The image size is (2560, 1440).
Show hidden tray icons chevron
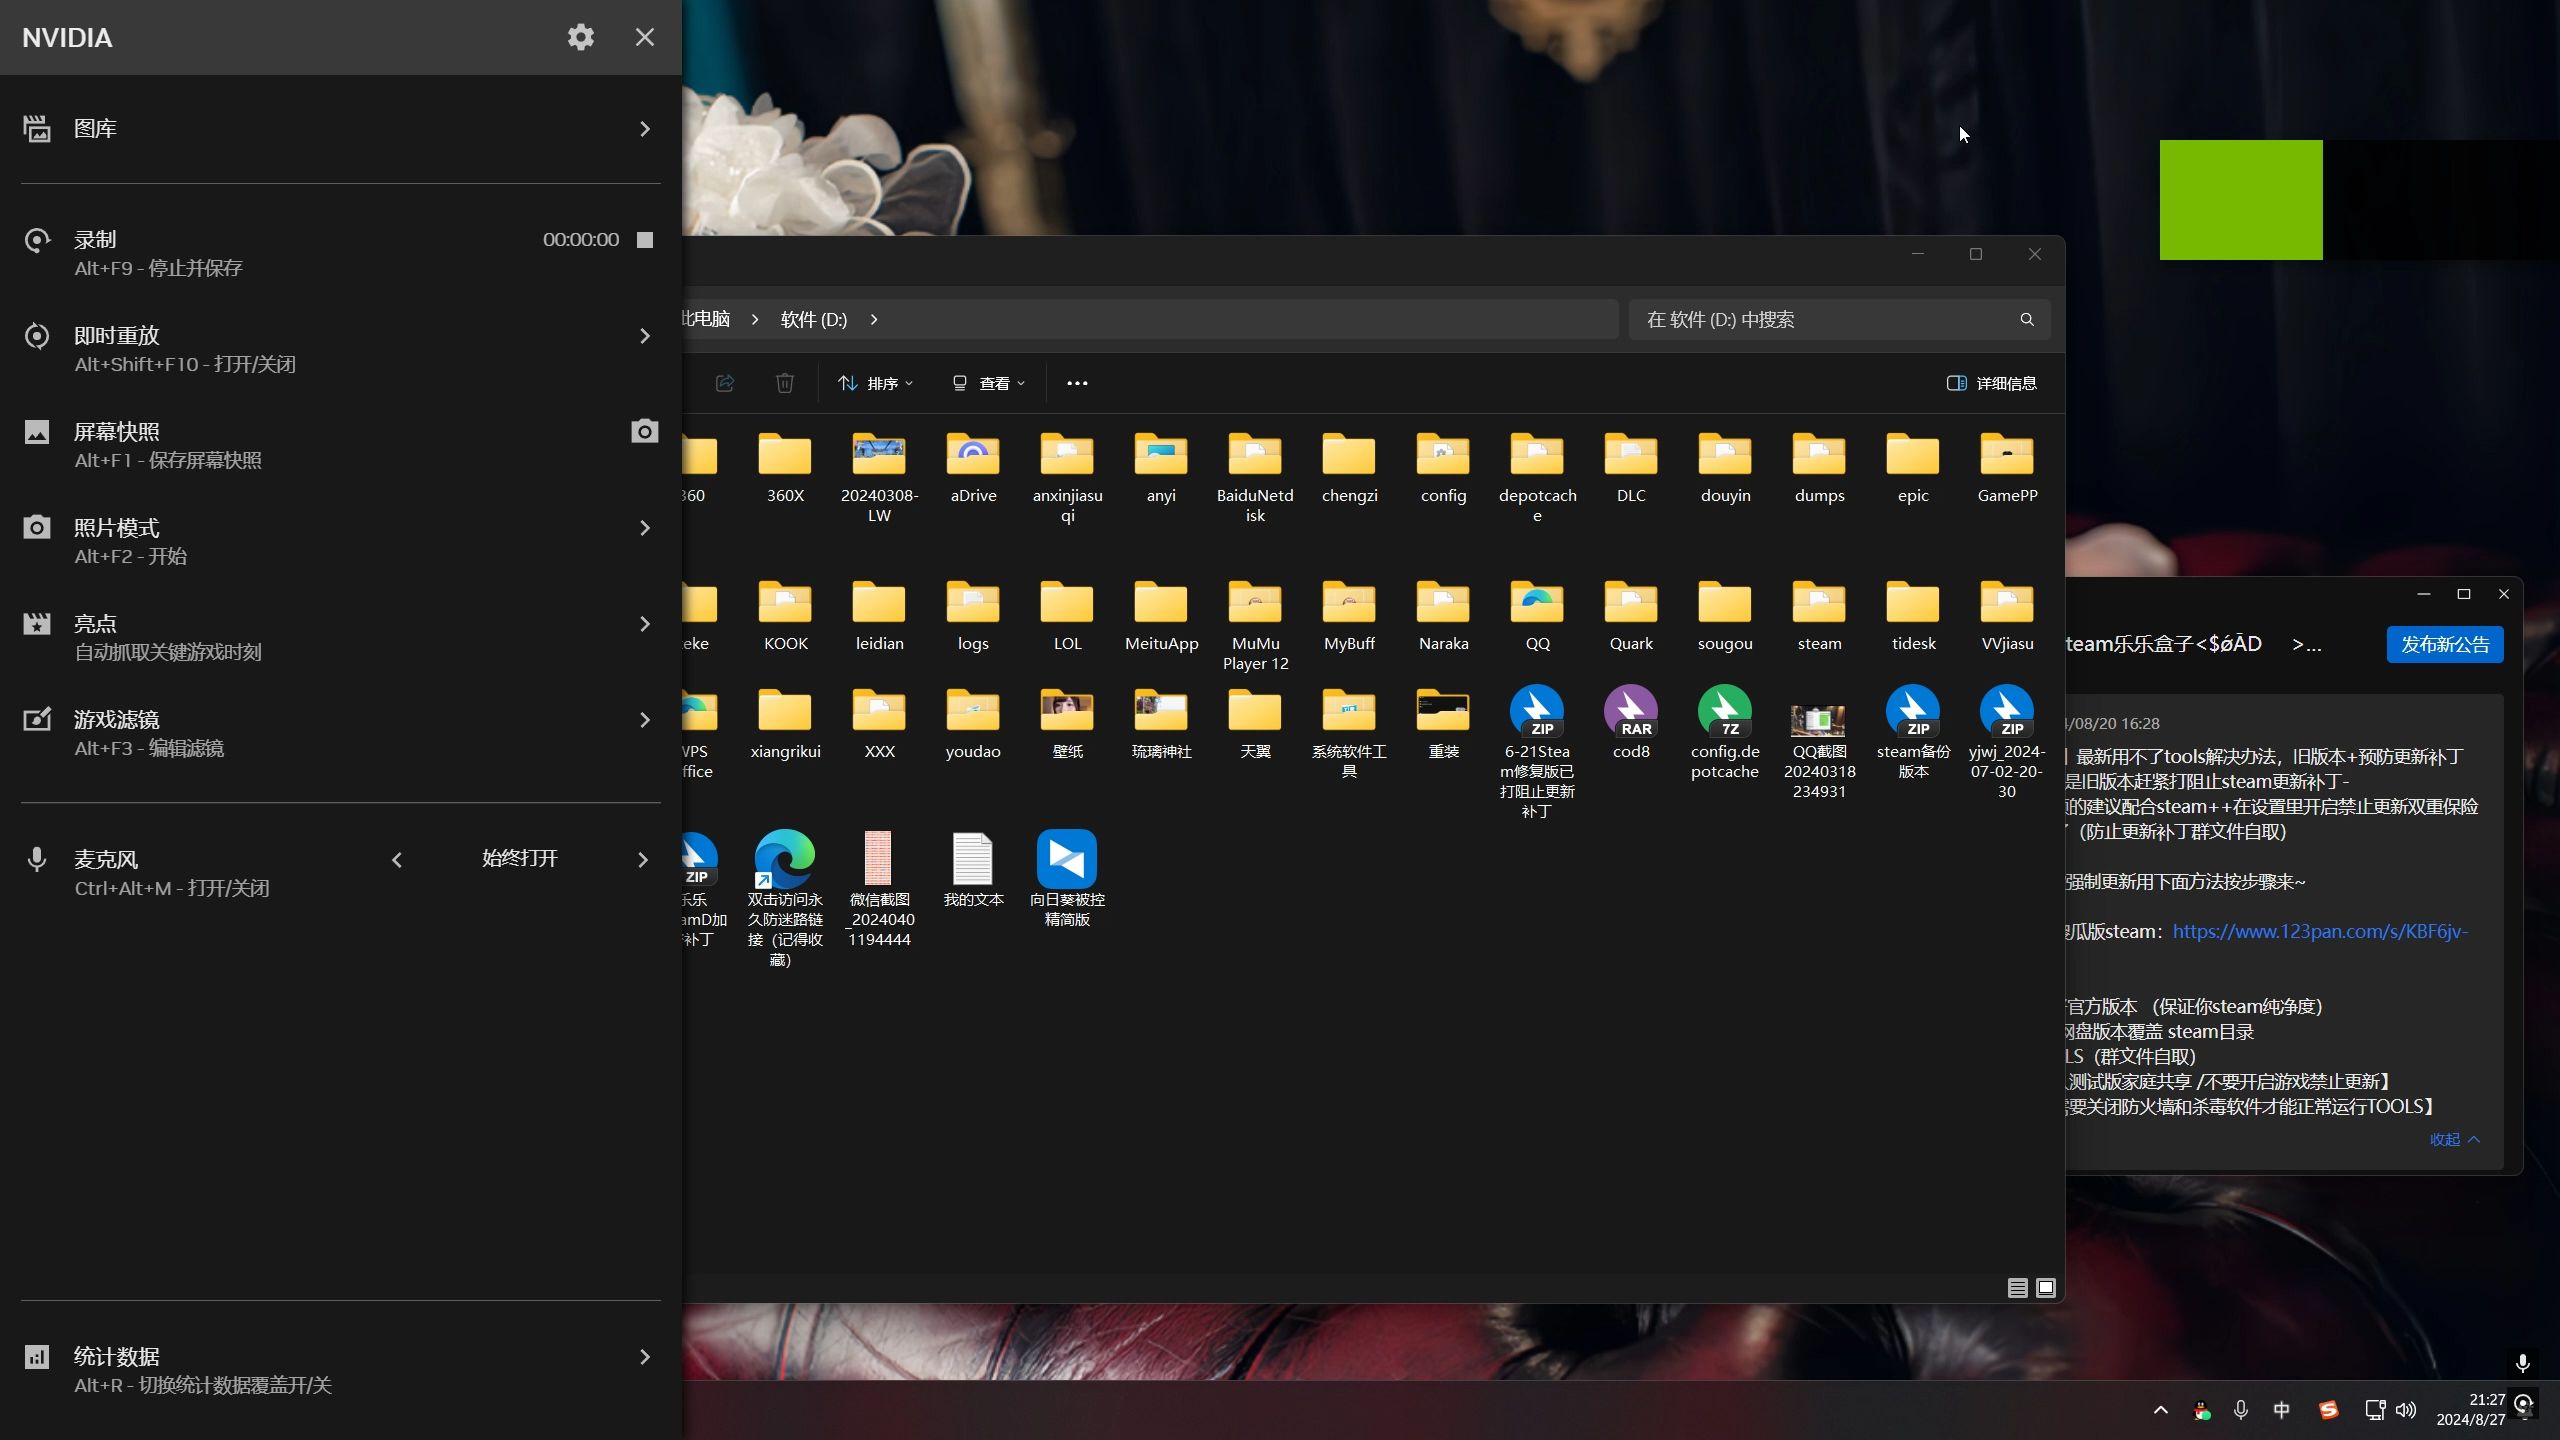click(x=2161, y=1410)
